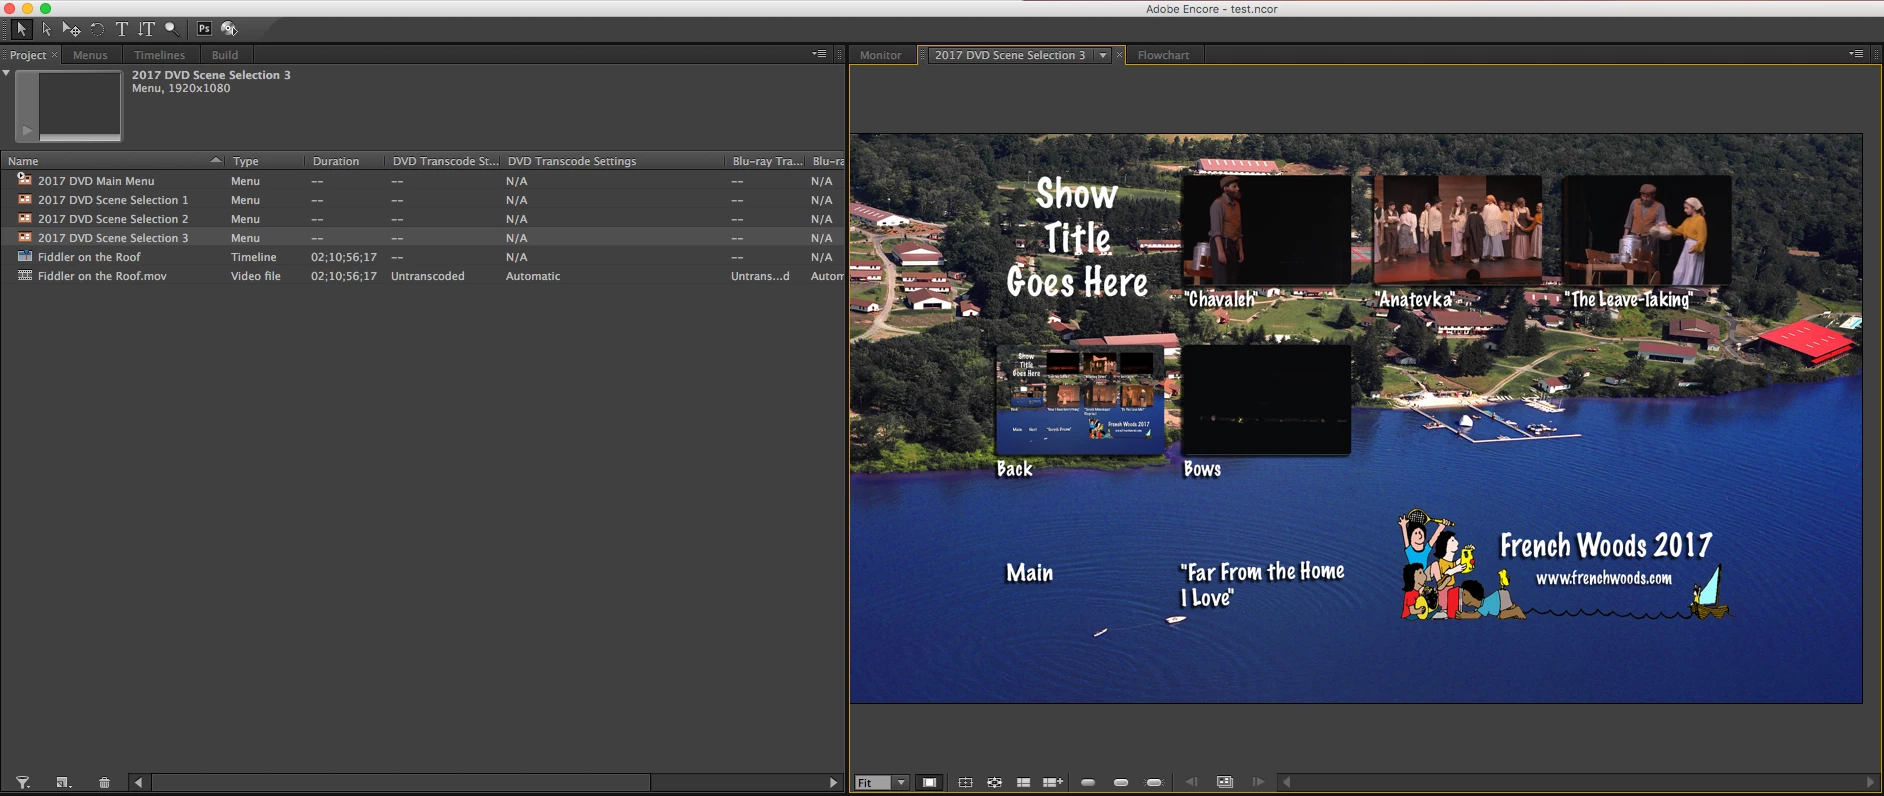Select Fiddler on the Roof.mov video file
This screenshot has width=1884, height=796.
pos(422,276)
